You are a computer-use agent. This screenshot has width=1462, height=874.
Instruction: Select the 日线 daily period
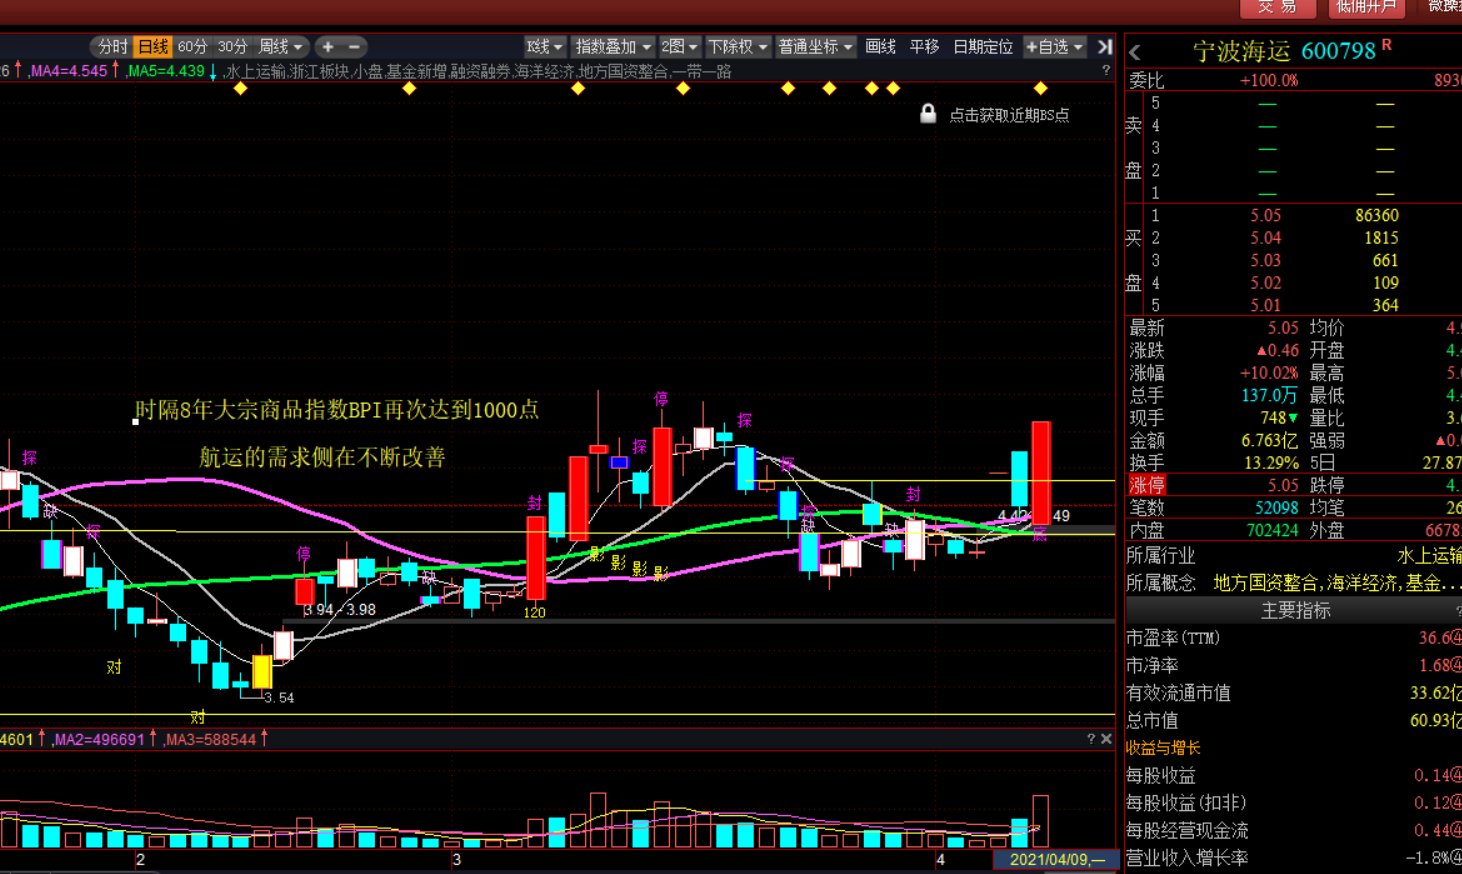(x=153, y=47)
